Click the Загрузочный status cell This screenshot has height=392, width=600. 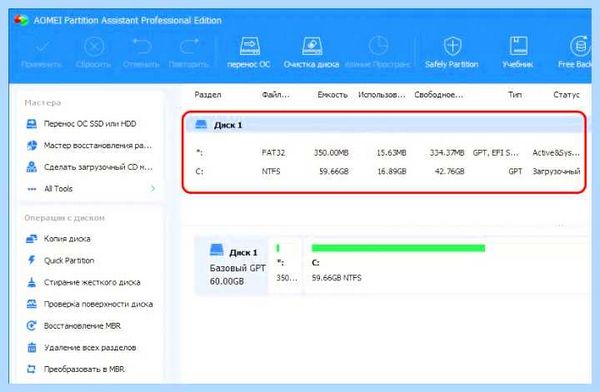(x=556, y=172)
